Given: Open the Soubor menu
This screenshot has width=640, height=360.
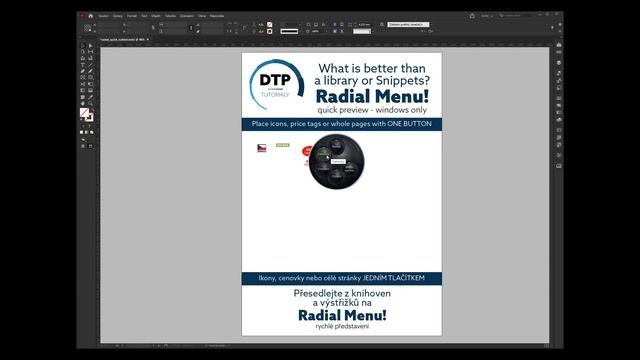Looking at the screenshot, I should pos(104,16).
